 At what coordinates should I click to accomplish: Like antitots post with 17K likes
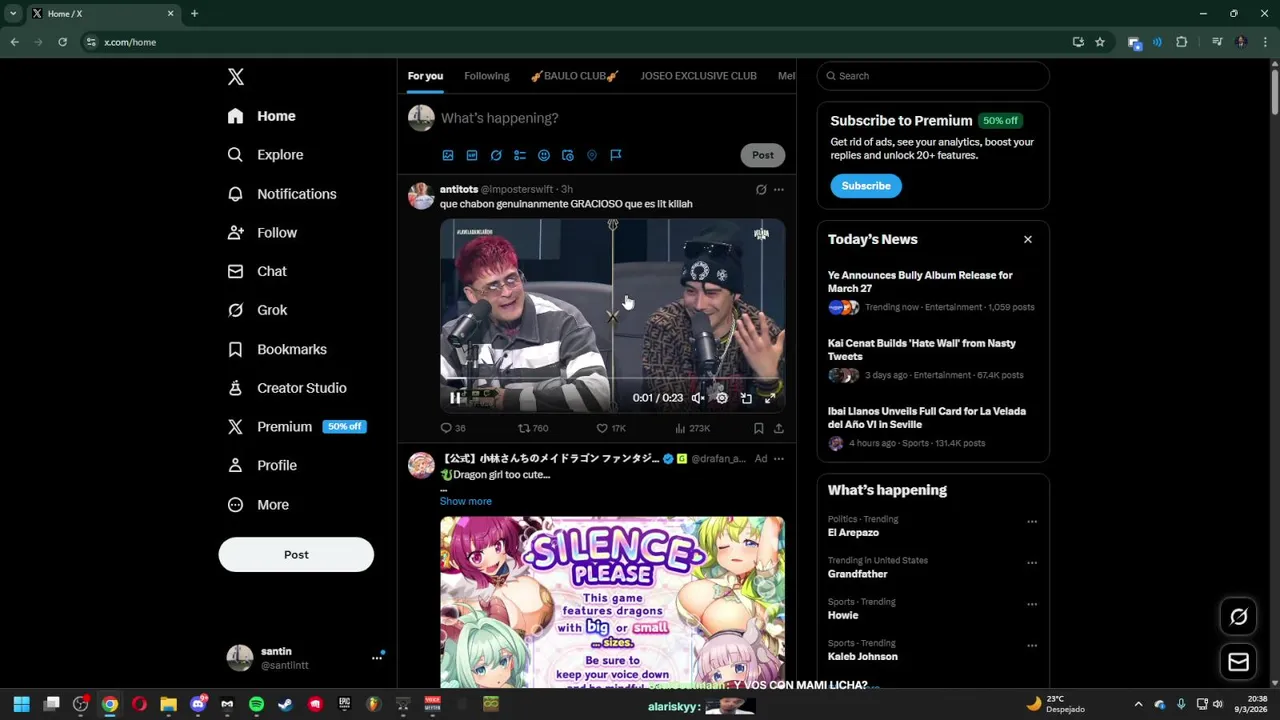611,428
